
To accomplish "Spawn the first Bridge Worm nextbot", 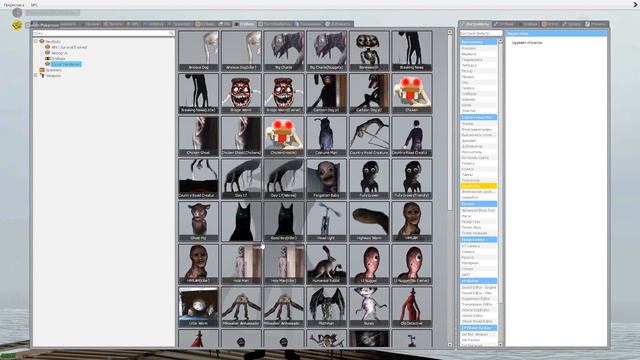I will [241, 93].
